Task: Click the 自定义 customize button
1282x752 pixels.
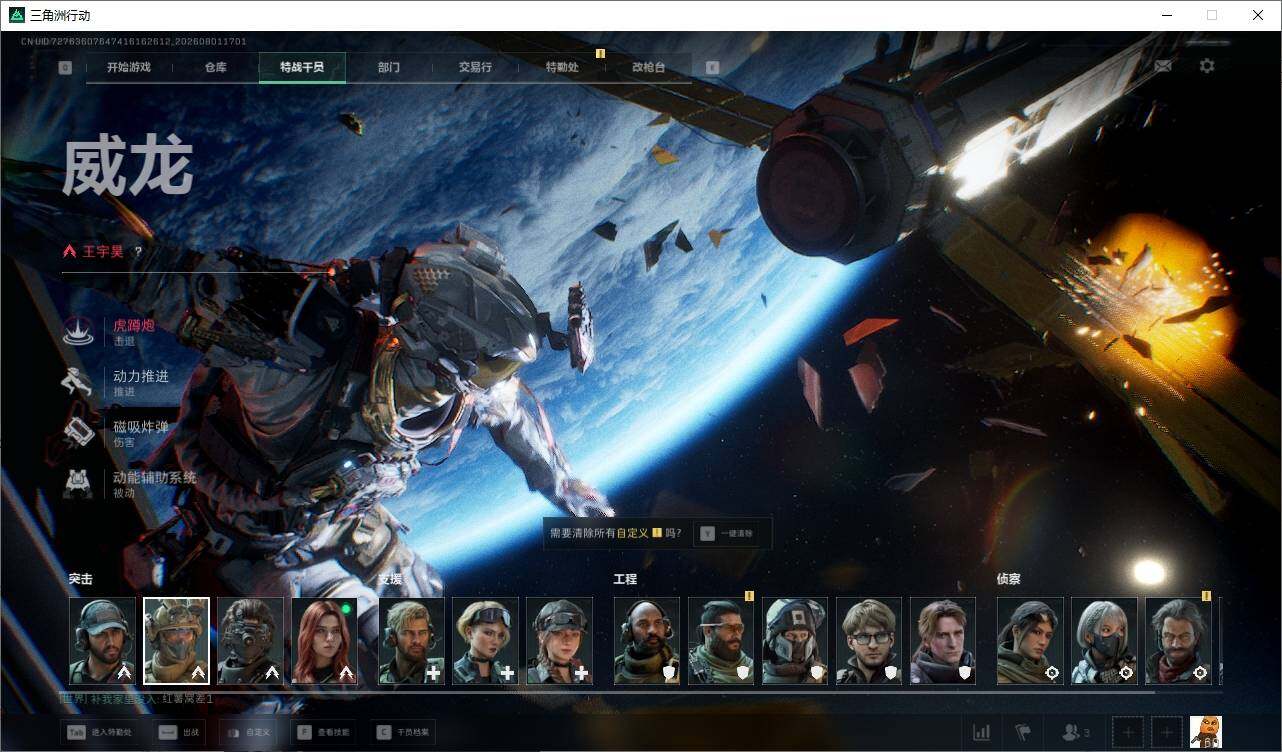Action: pos(249,732)
